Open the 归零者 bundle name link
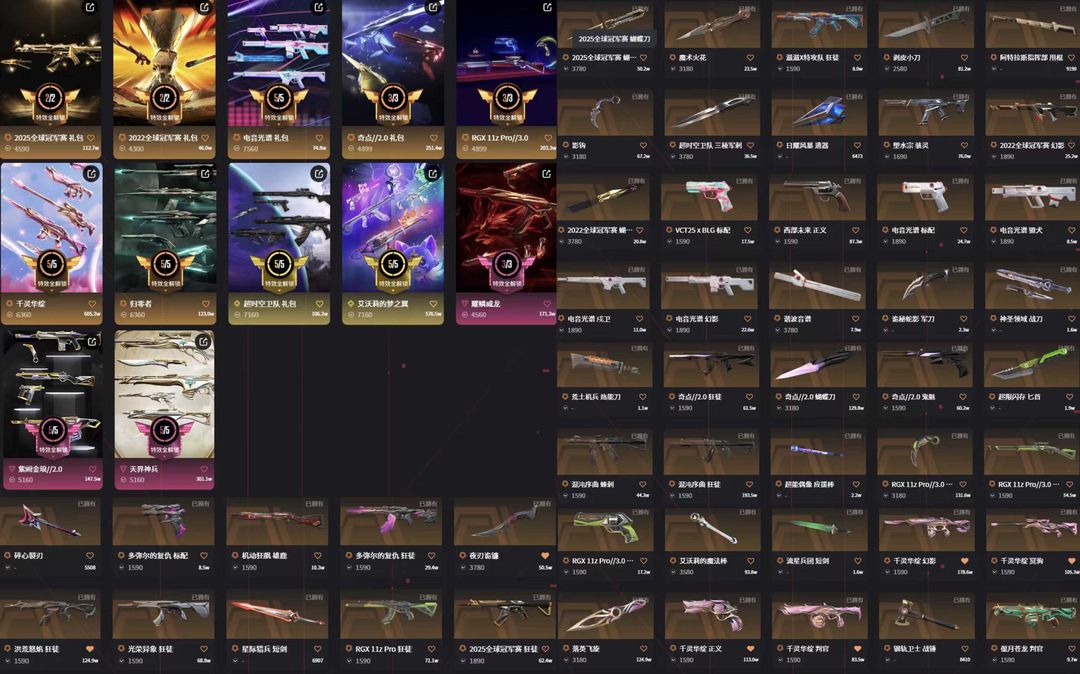Image resolution: width=1080 pixels, height=674 pixels. coord(140,304)
